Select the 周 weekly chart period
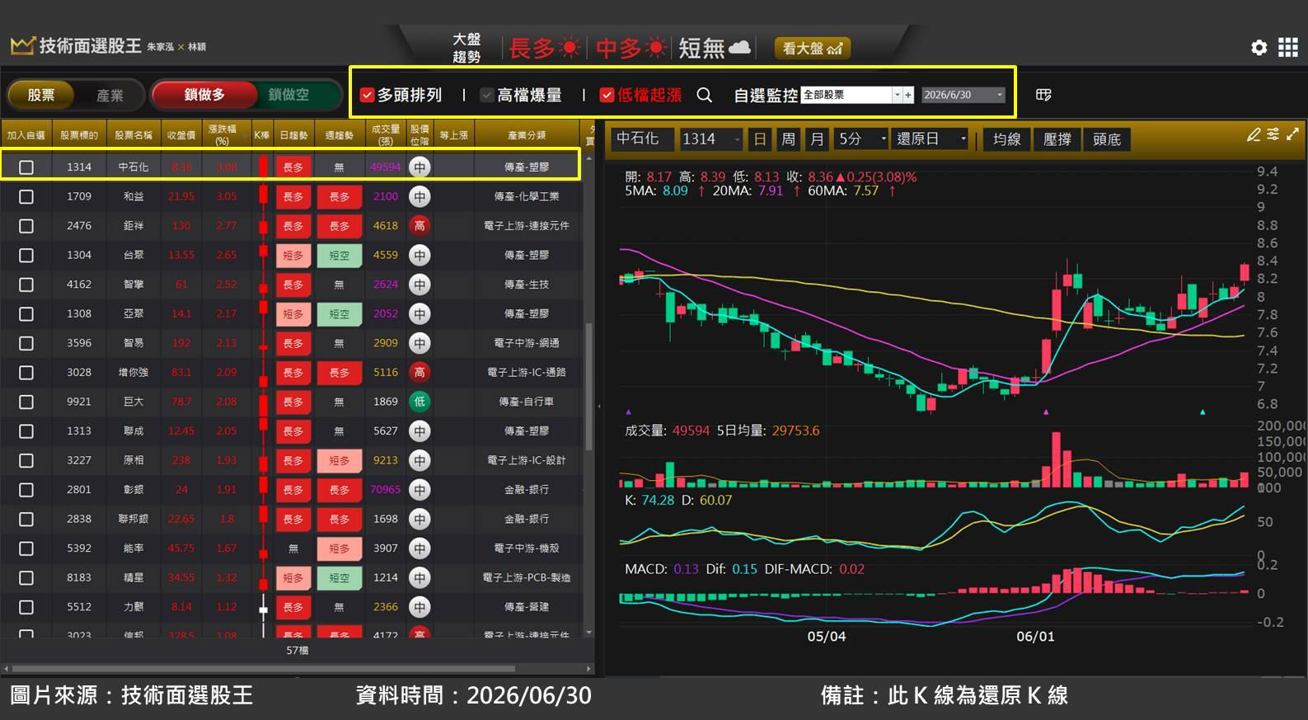1308x720 pixels. (789, 139)
